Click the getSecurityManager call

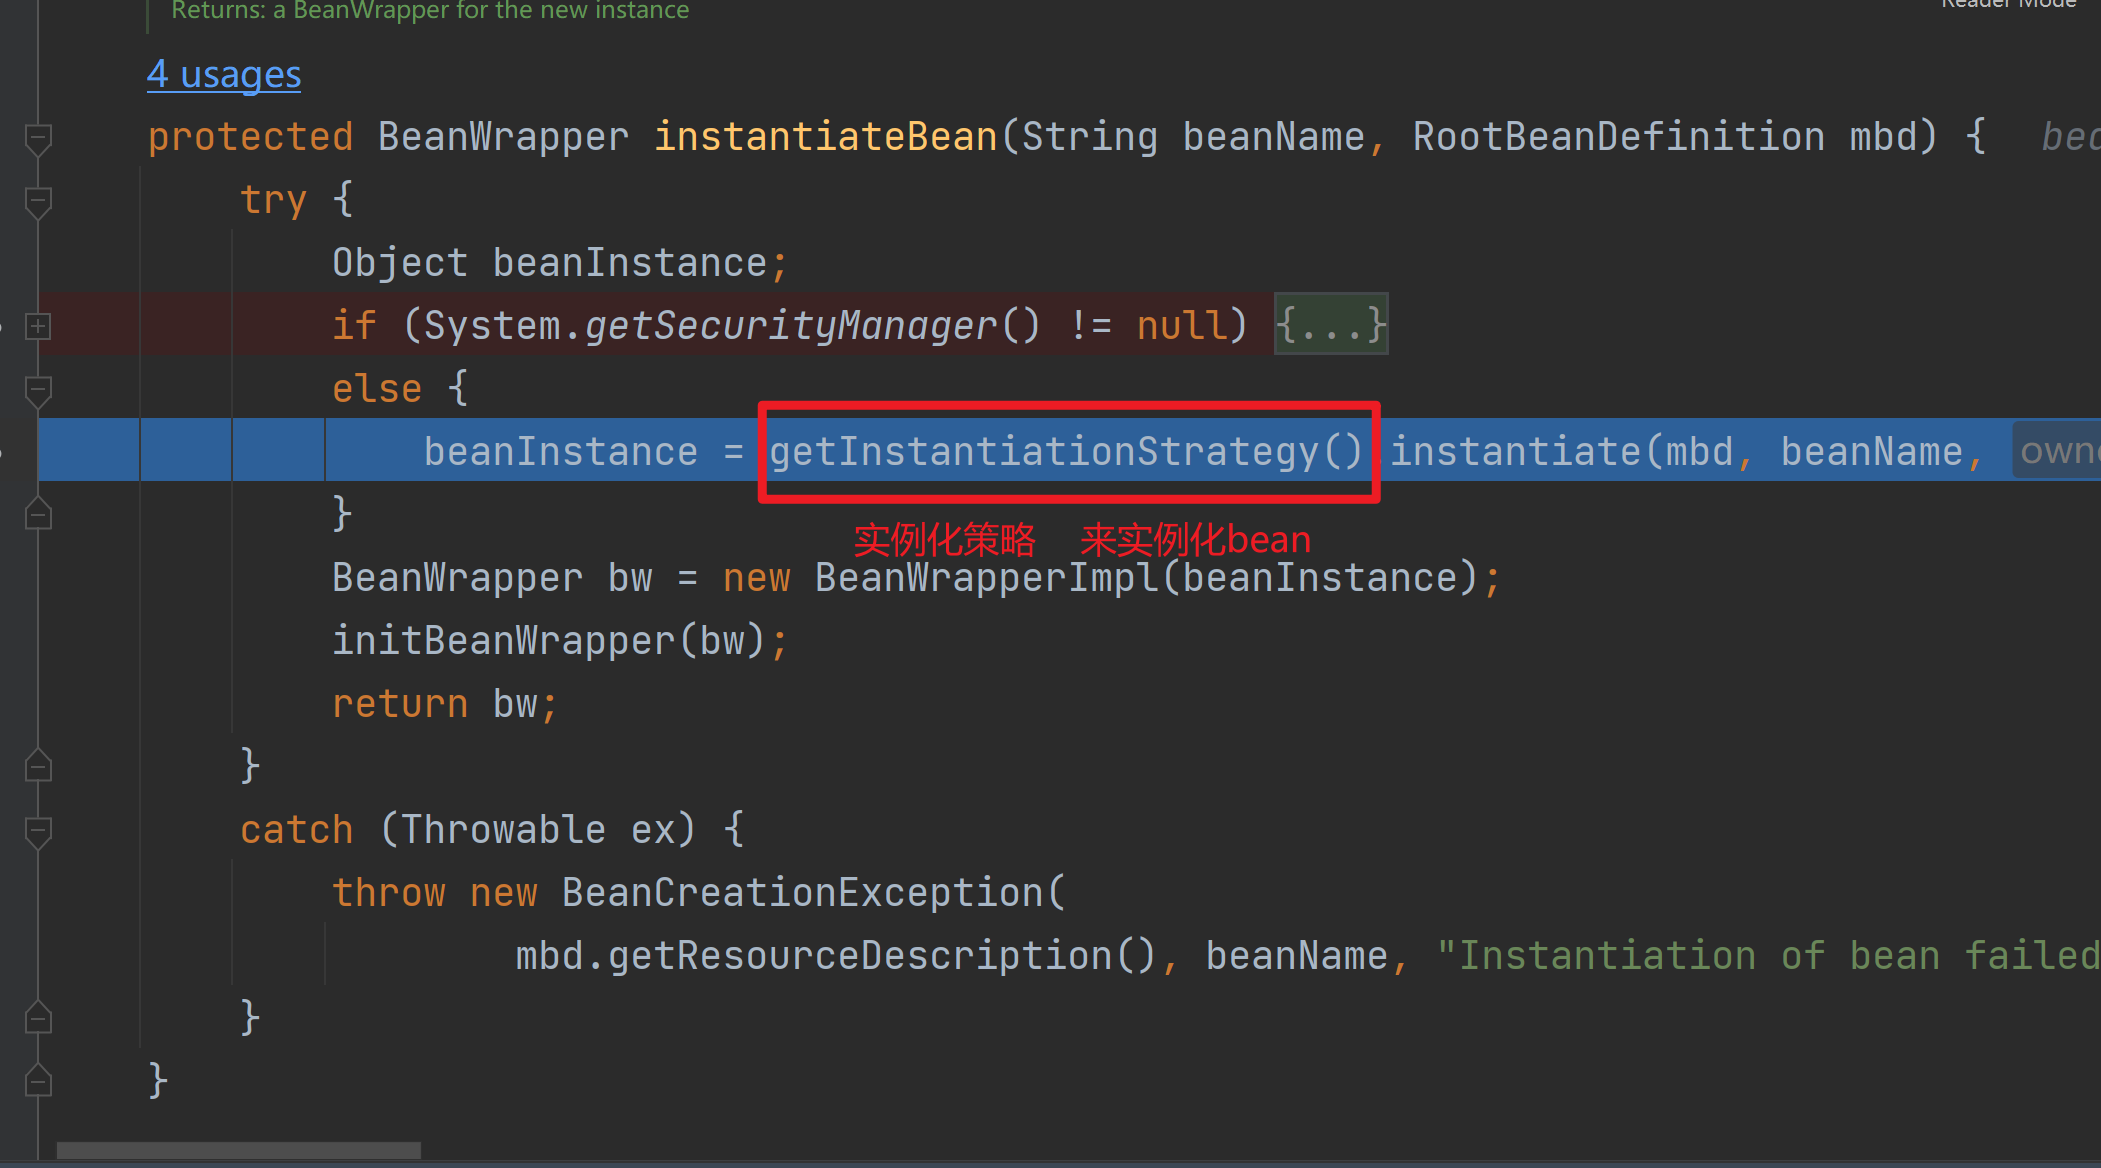813,326
